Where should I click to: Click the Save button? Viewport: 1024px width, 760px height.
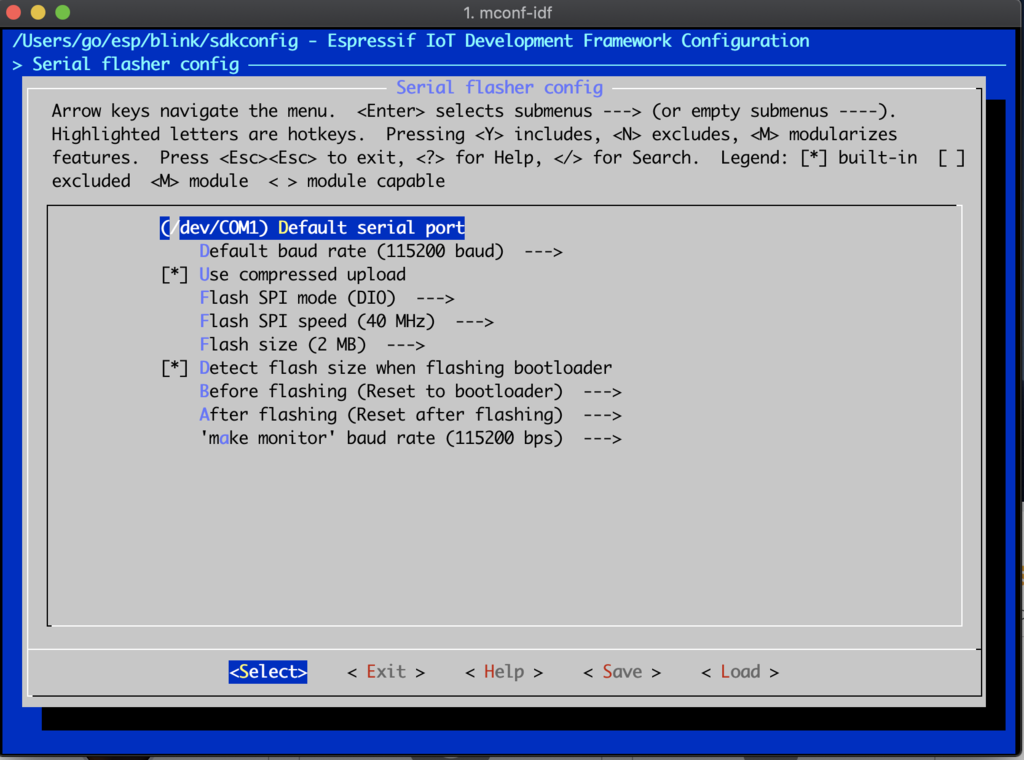[x=622, y=672]
